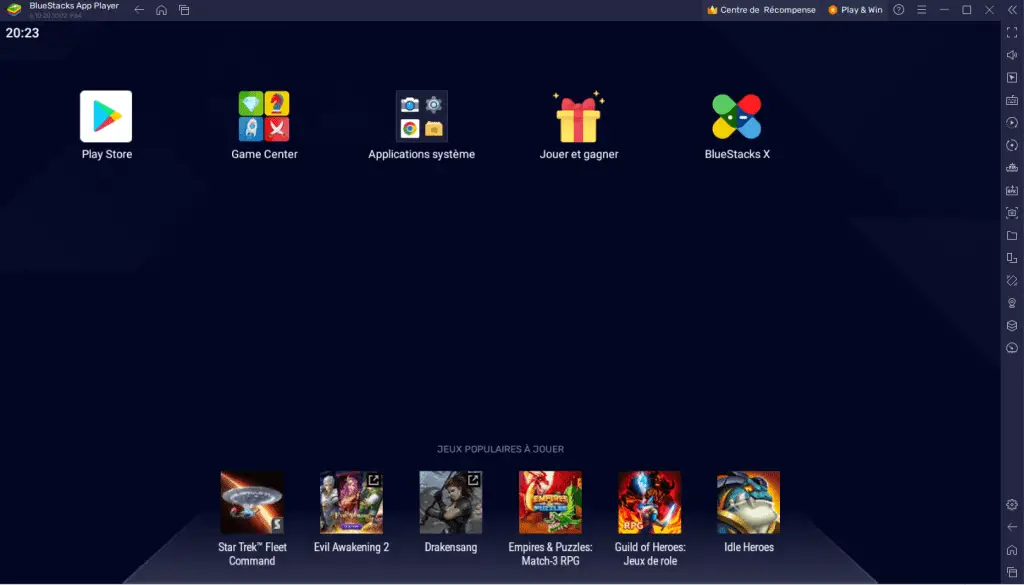Collapse the side toolbar with double chevron
Image resolution: width=1024 pixels, height=585 pixels.
tap(1012, 10)
